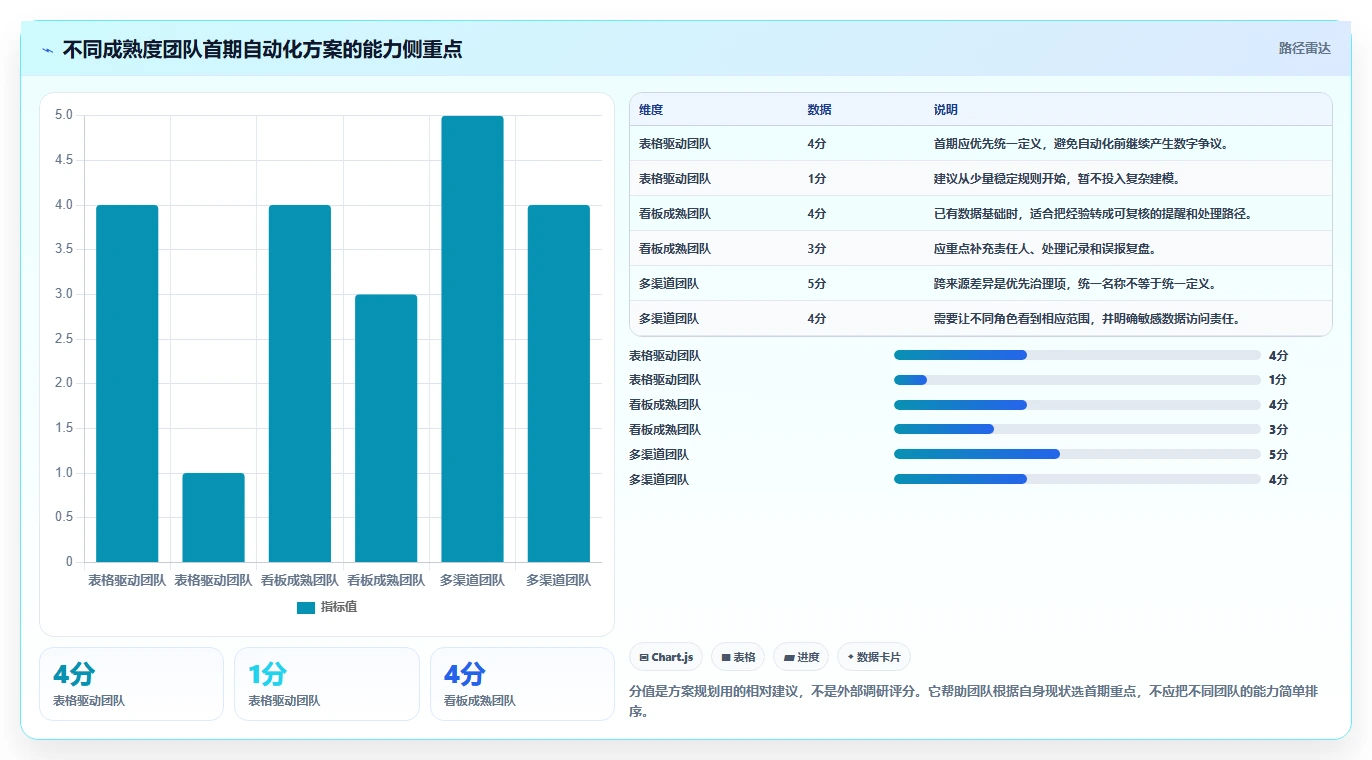Click the progress bar labeled 5分
1372x760 pixels.
(x=1077, y=454)
